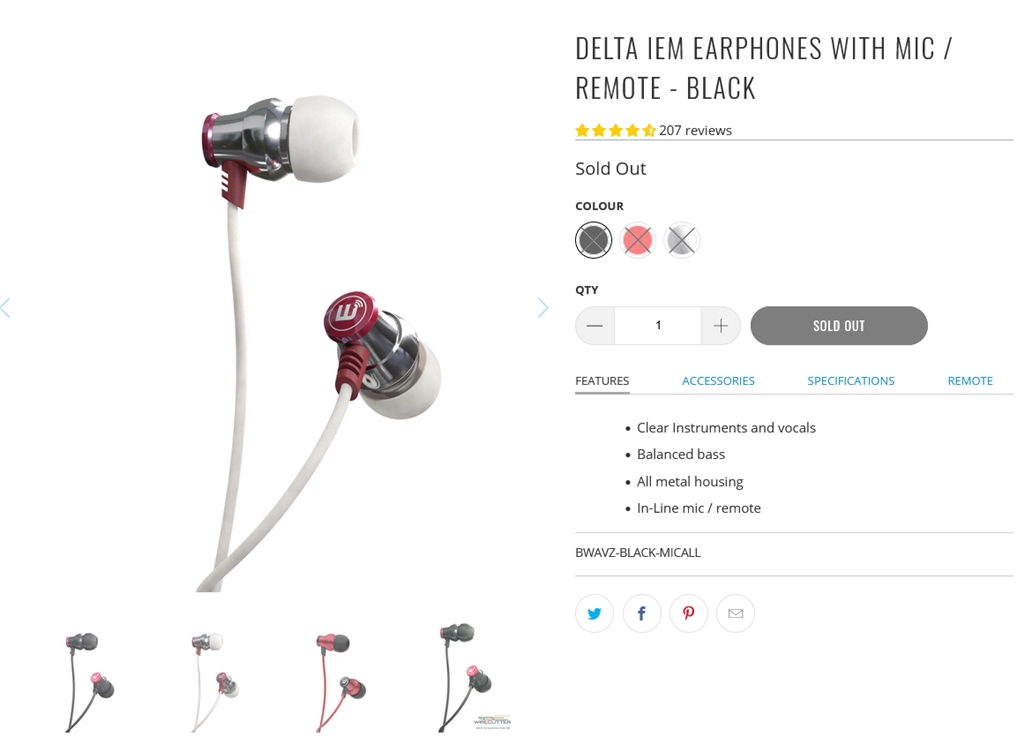Open the Accessories tab
Screen dimensions: 1024x744
718,381
